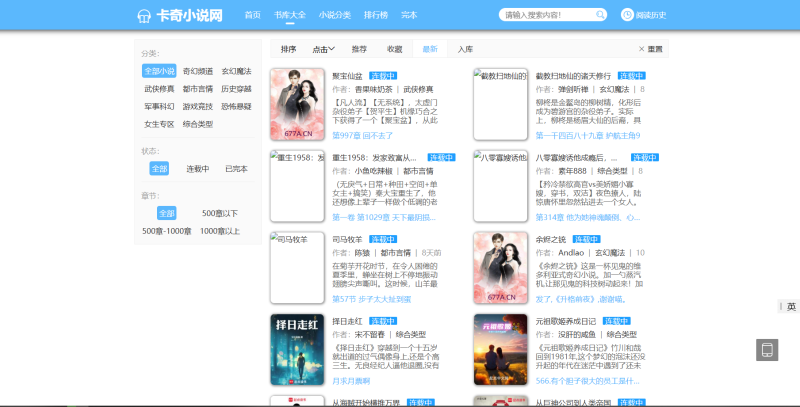Sort by 收藏 tab
Image resolution: width=800 pixels, height=407 pixels.
[x=394, y=49]
